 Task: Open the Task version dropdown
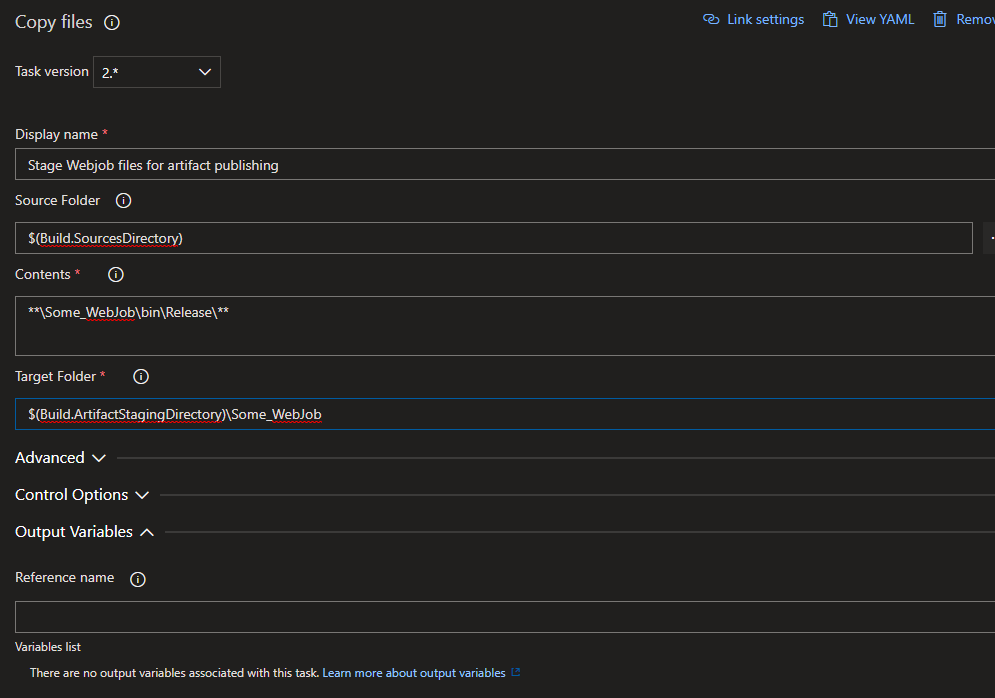(x=157, y=72)
